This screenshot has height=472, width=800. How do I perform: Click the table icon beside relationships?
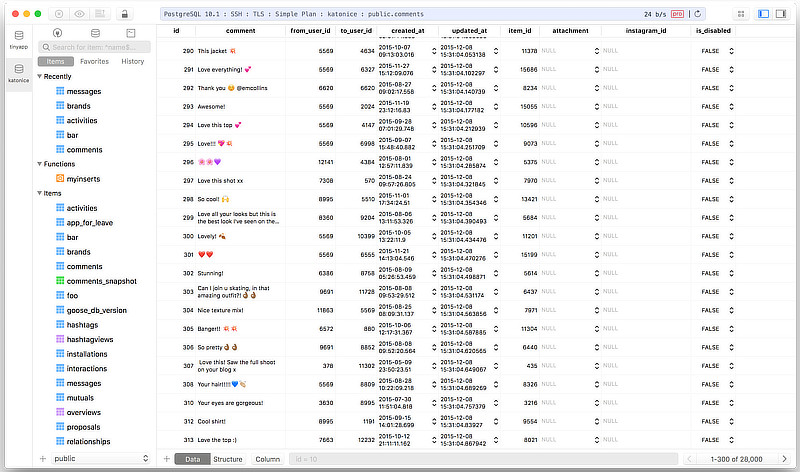60,441
